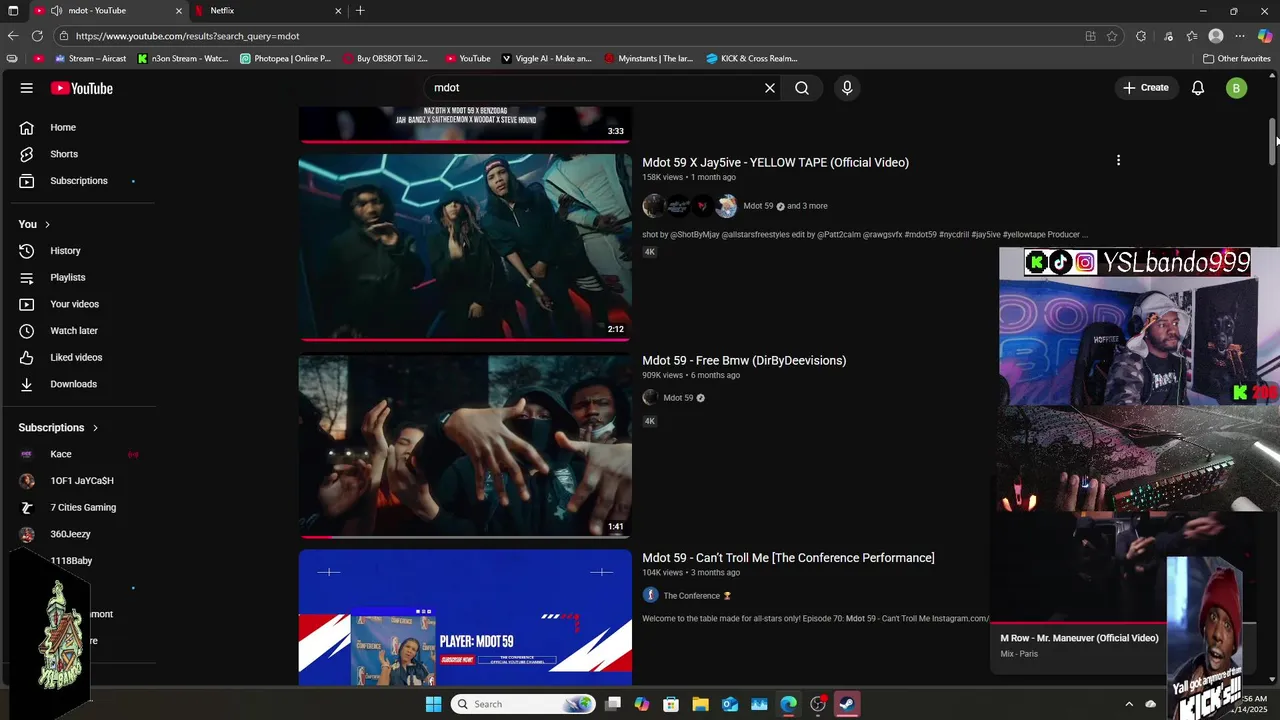Open Buy OBSBOT Tail 2 bookmark

click(x=385, y=58)
